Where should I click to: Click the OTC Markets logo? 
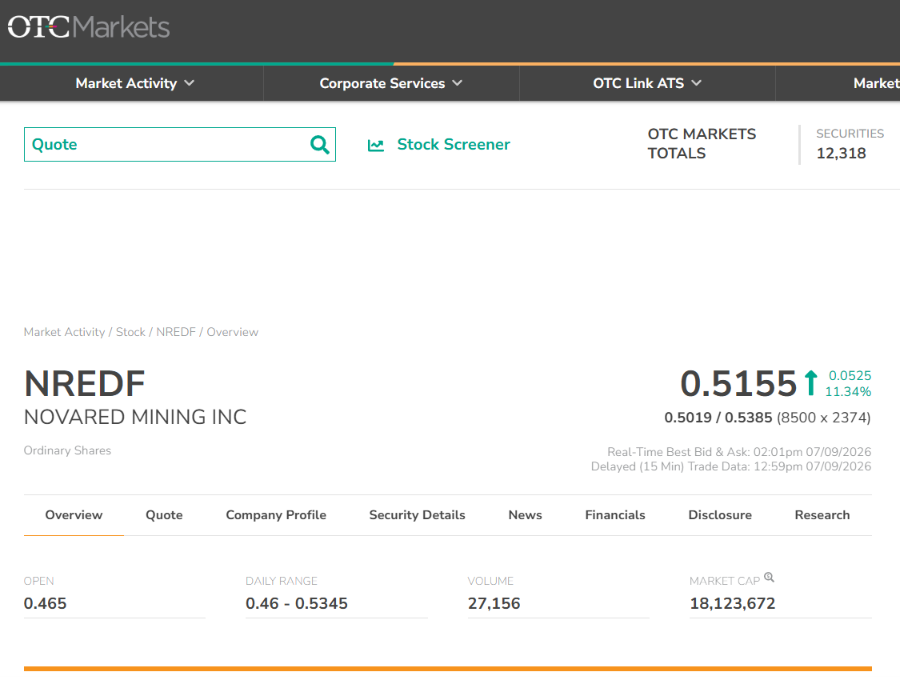[88, 27]
